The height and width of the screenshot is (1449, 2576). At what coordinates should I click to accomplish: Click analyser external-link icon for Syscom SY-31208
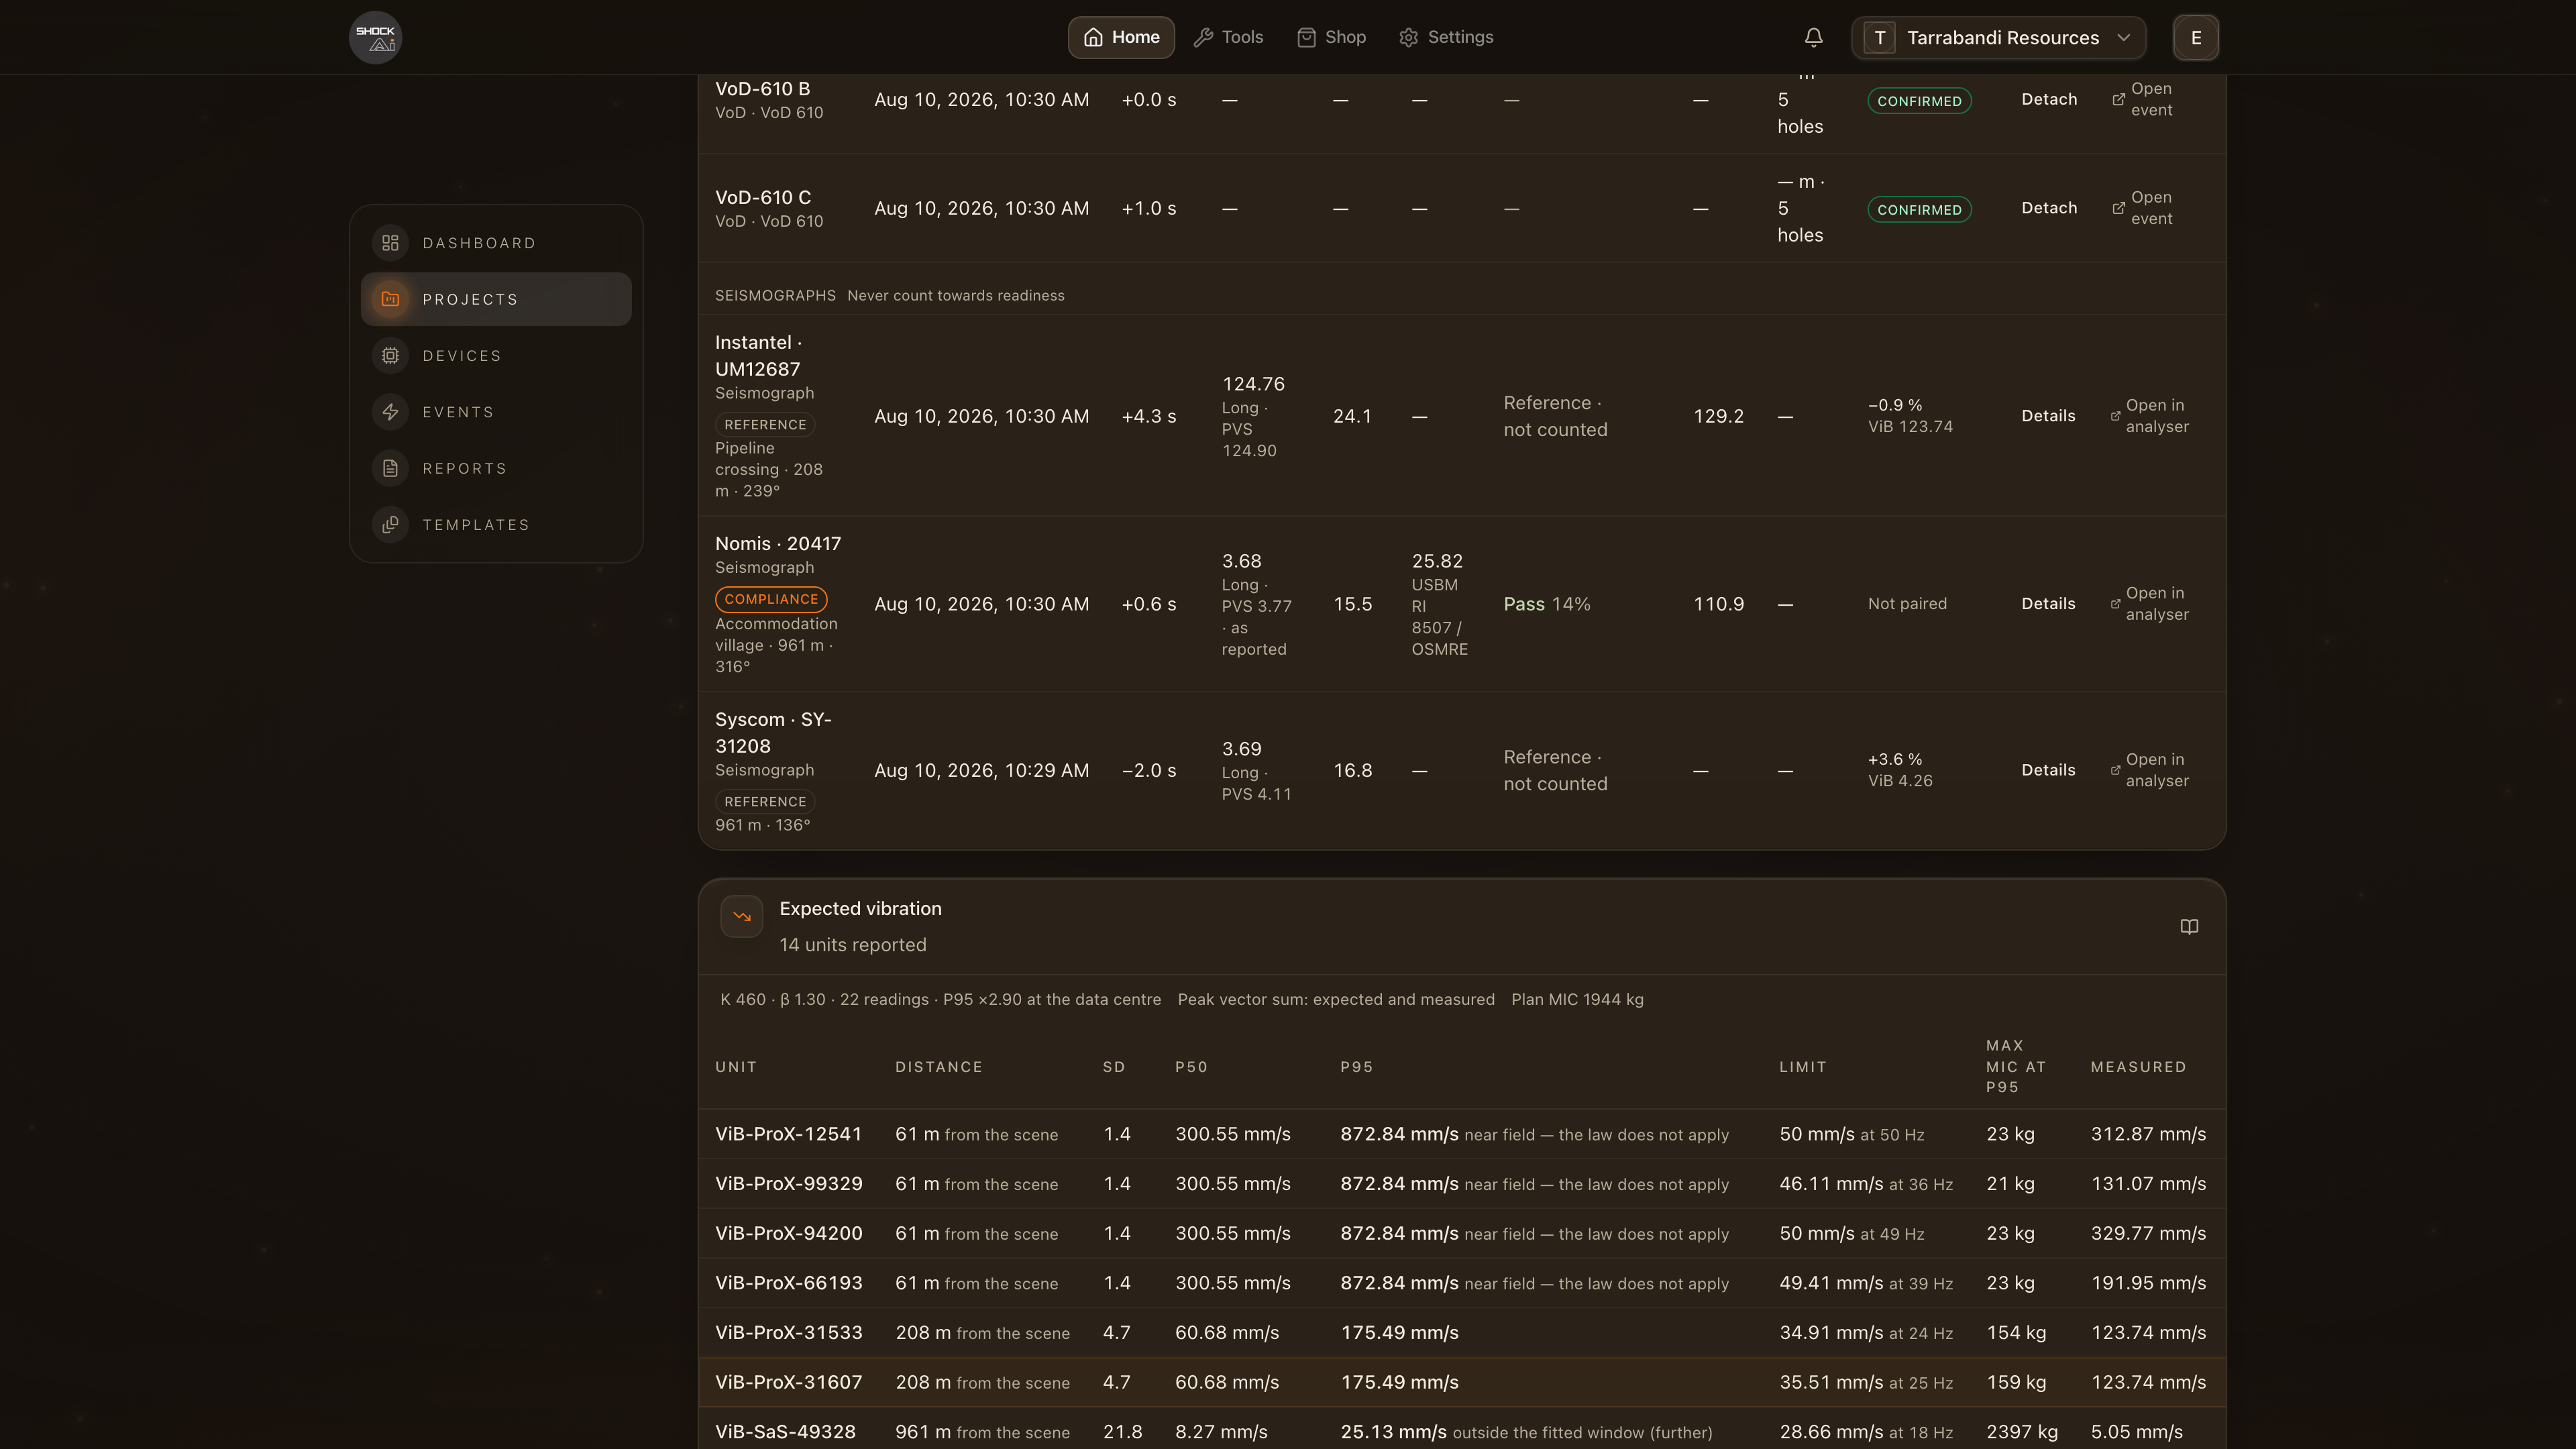click(2115, 770)
